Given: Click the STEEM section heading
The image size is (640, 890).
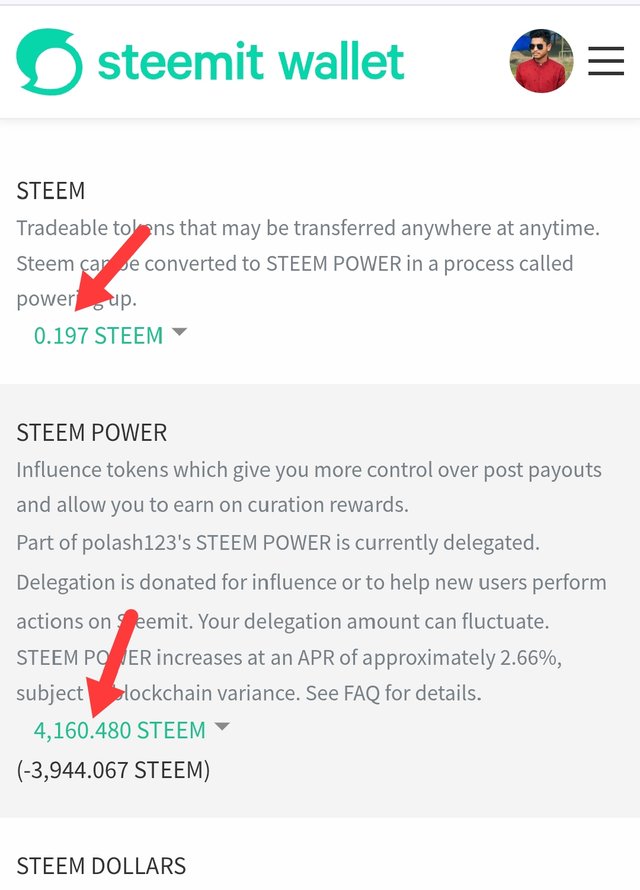Looking at the screenshot, I should pyautogui.click(x=50, y=191).
